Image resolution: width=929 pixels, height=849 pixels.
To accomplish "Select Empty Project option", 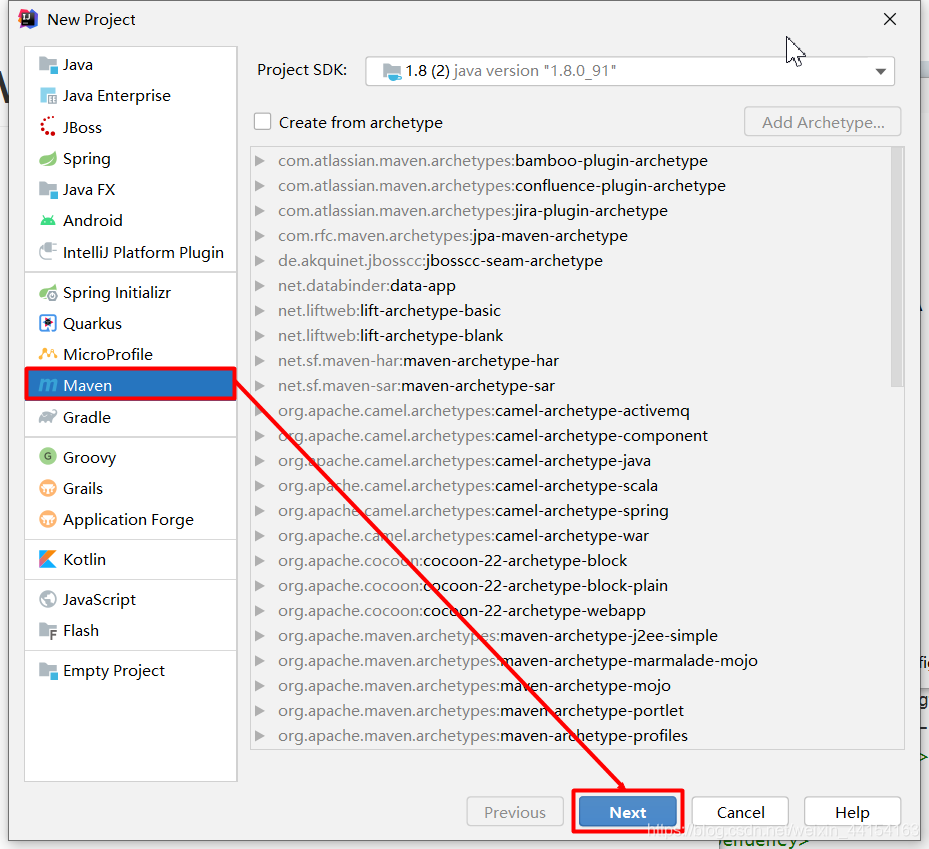I will click(x=130, y=670).
